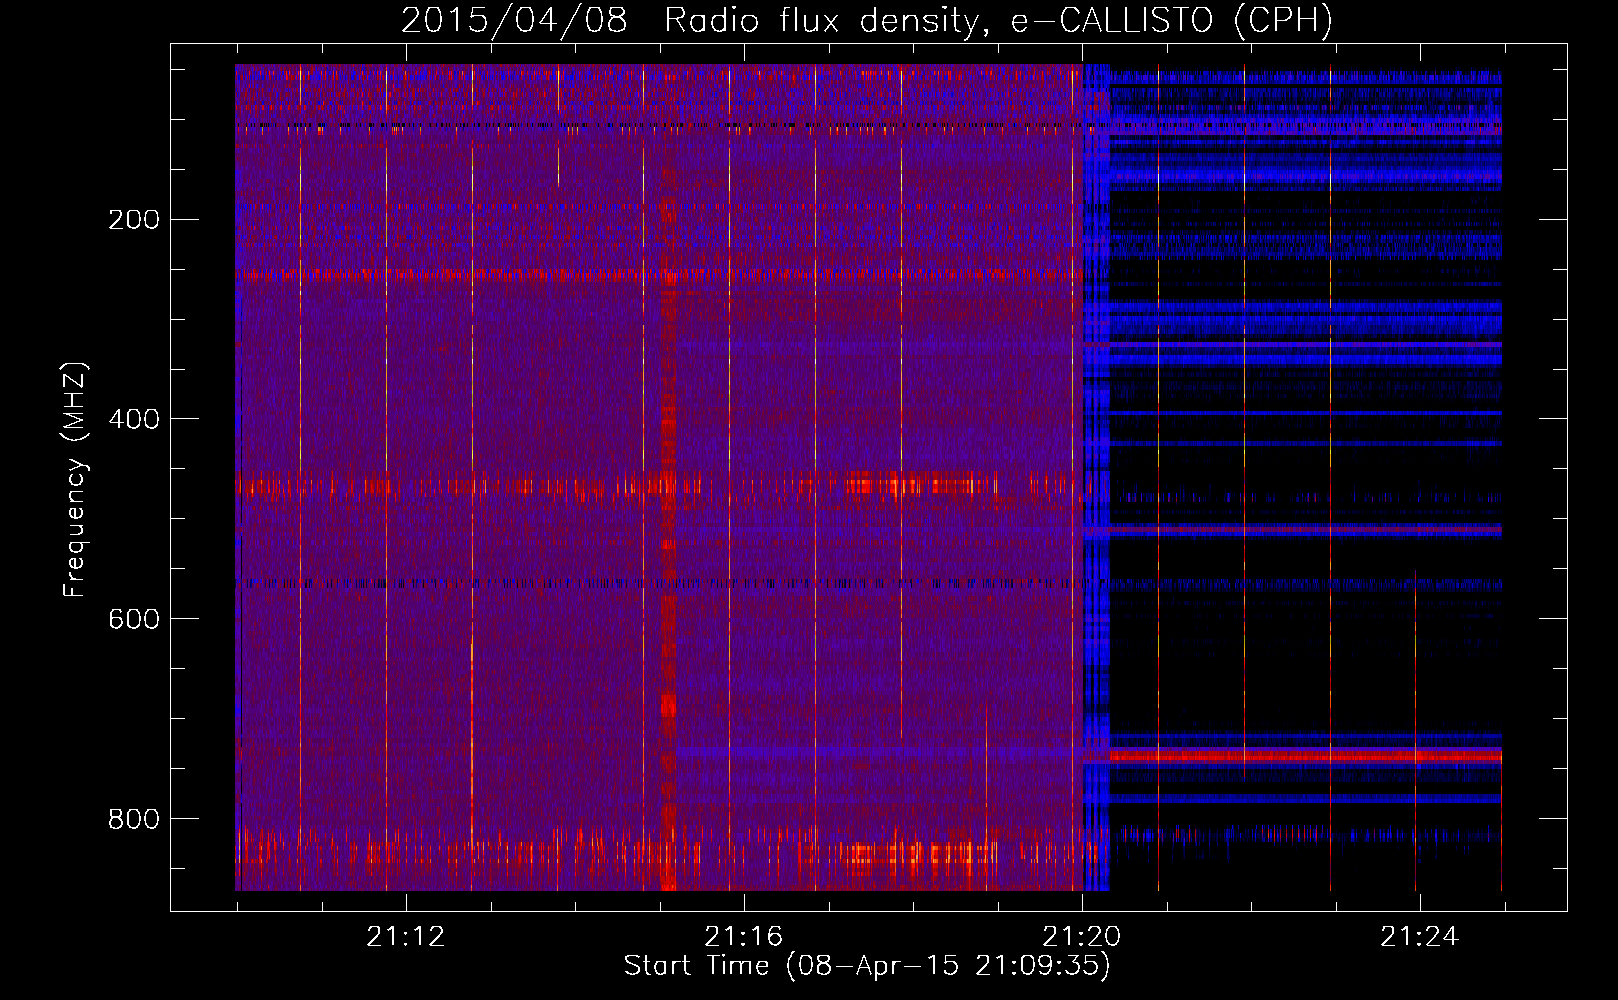Click the 800 frequency tick label
This screenshot has width=1618, height=1000.
pyautogui.click(x=134, y=819)
